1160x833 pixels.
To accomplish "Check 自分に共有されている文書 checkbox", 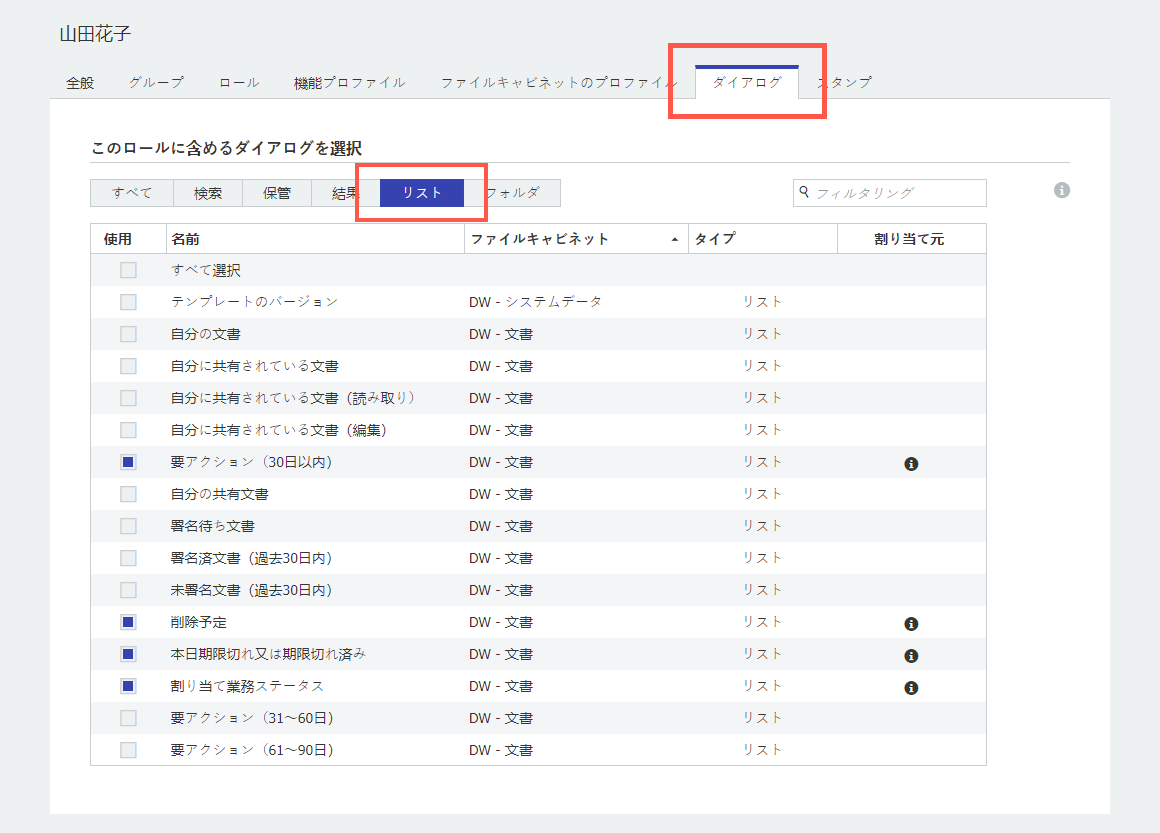I will click(x=128, y=365).
